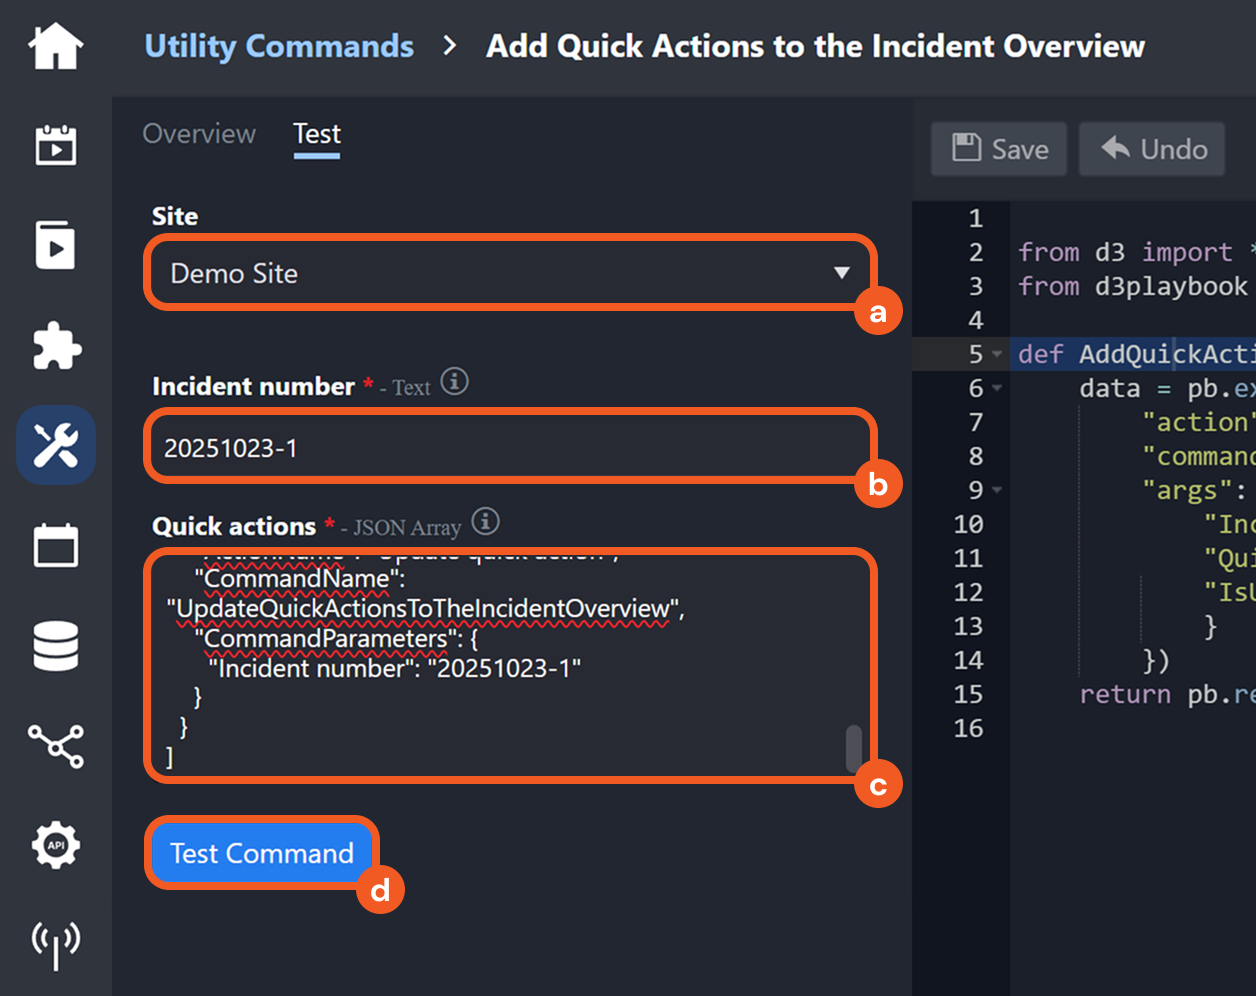Click the Save button in editor toolbar
1256x996 pixels.
[x=999, y=149]
